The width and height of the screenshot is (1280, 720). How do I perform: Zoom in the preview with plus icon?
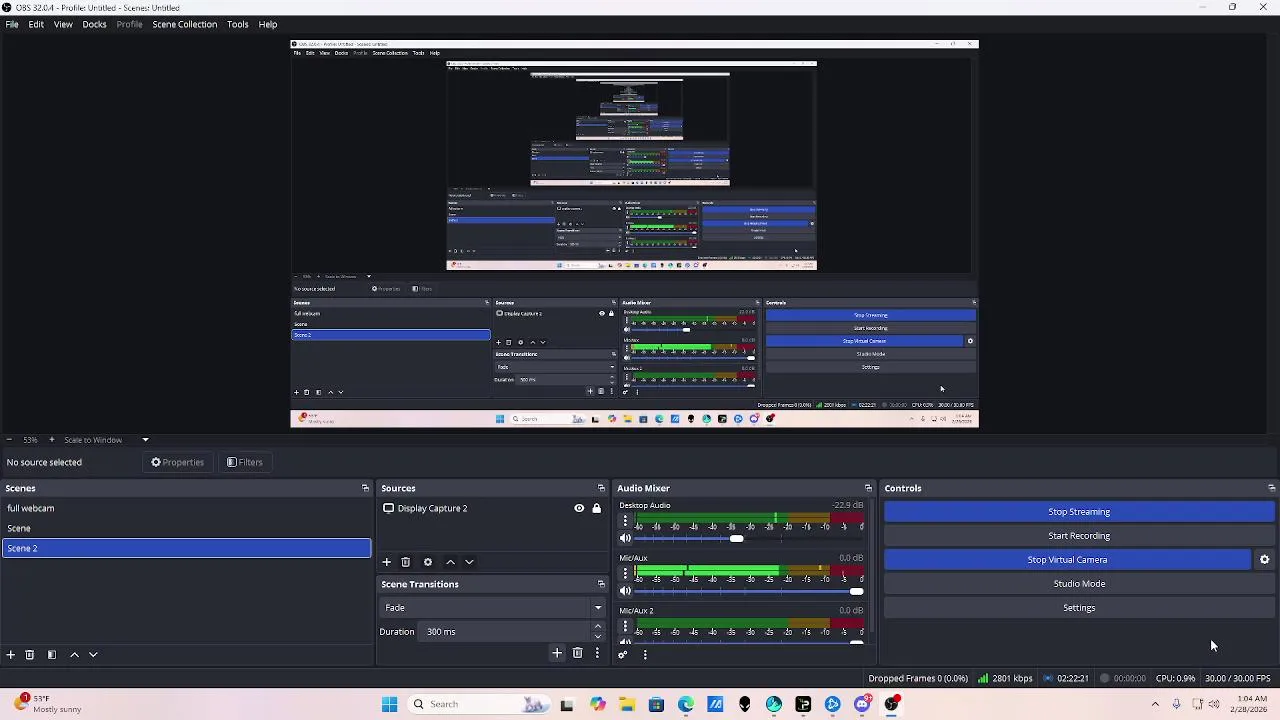pyautogui.click(x=52, y=440)
